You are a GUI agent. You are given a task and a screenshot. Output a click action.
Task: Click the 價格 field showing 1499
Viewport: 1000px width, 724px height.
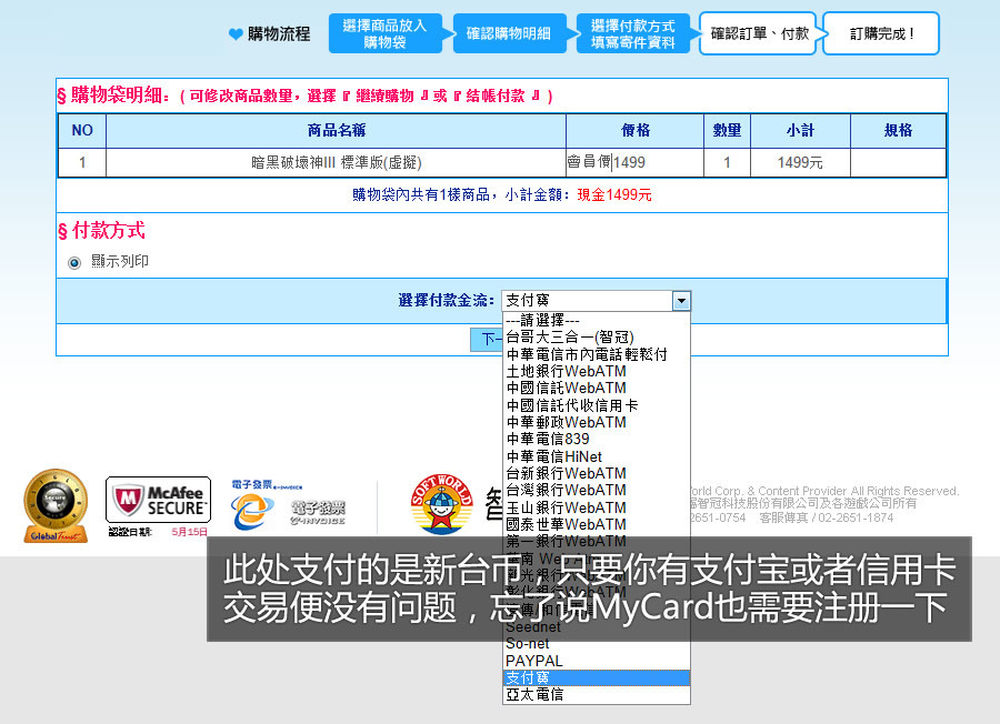click(x=635, y=163)
